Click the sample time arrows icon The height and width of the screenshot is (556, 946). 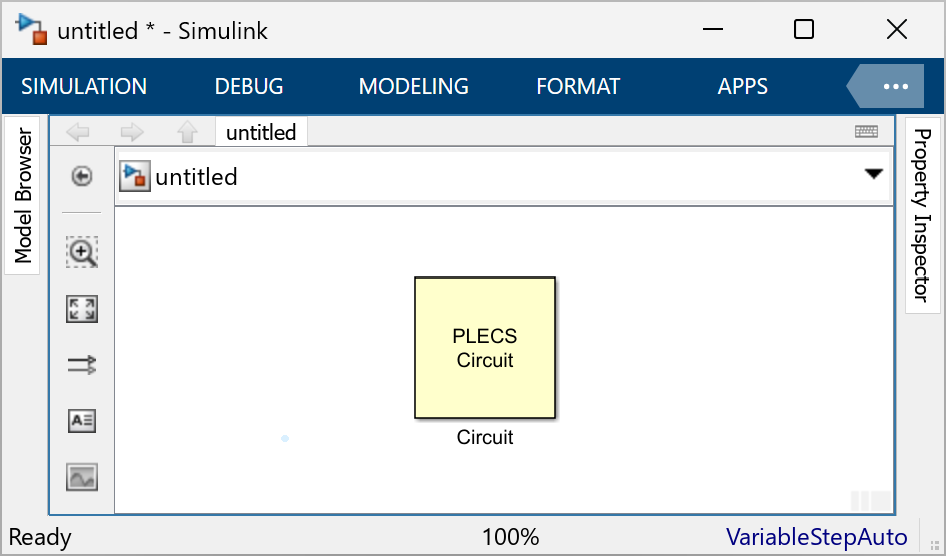[82, 365]
